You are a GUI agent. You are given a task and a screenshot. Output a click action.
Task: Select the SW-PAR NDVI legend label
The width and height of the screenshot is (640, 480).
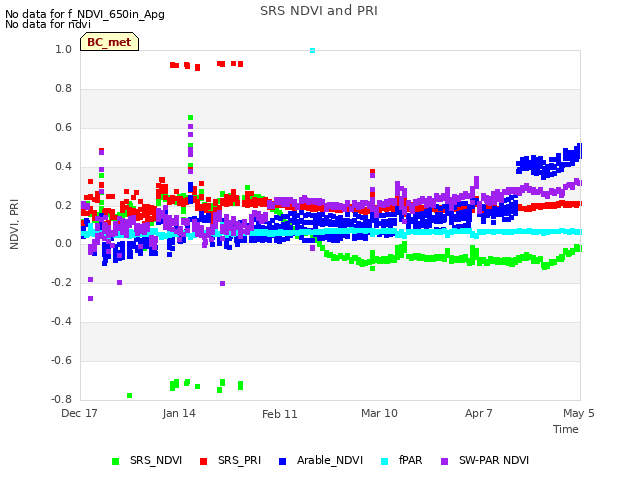tap(494, 460)
